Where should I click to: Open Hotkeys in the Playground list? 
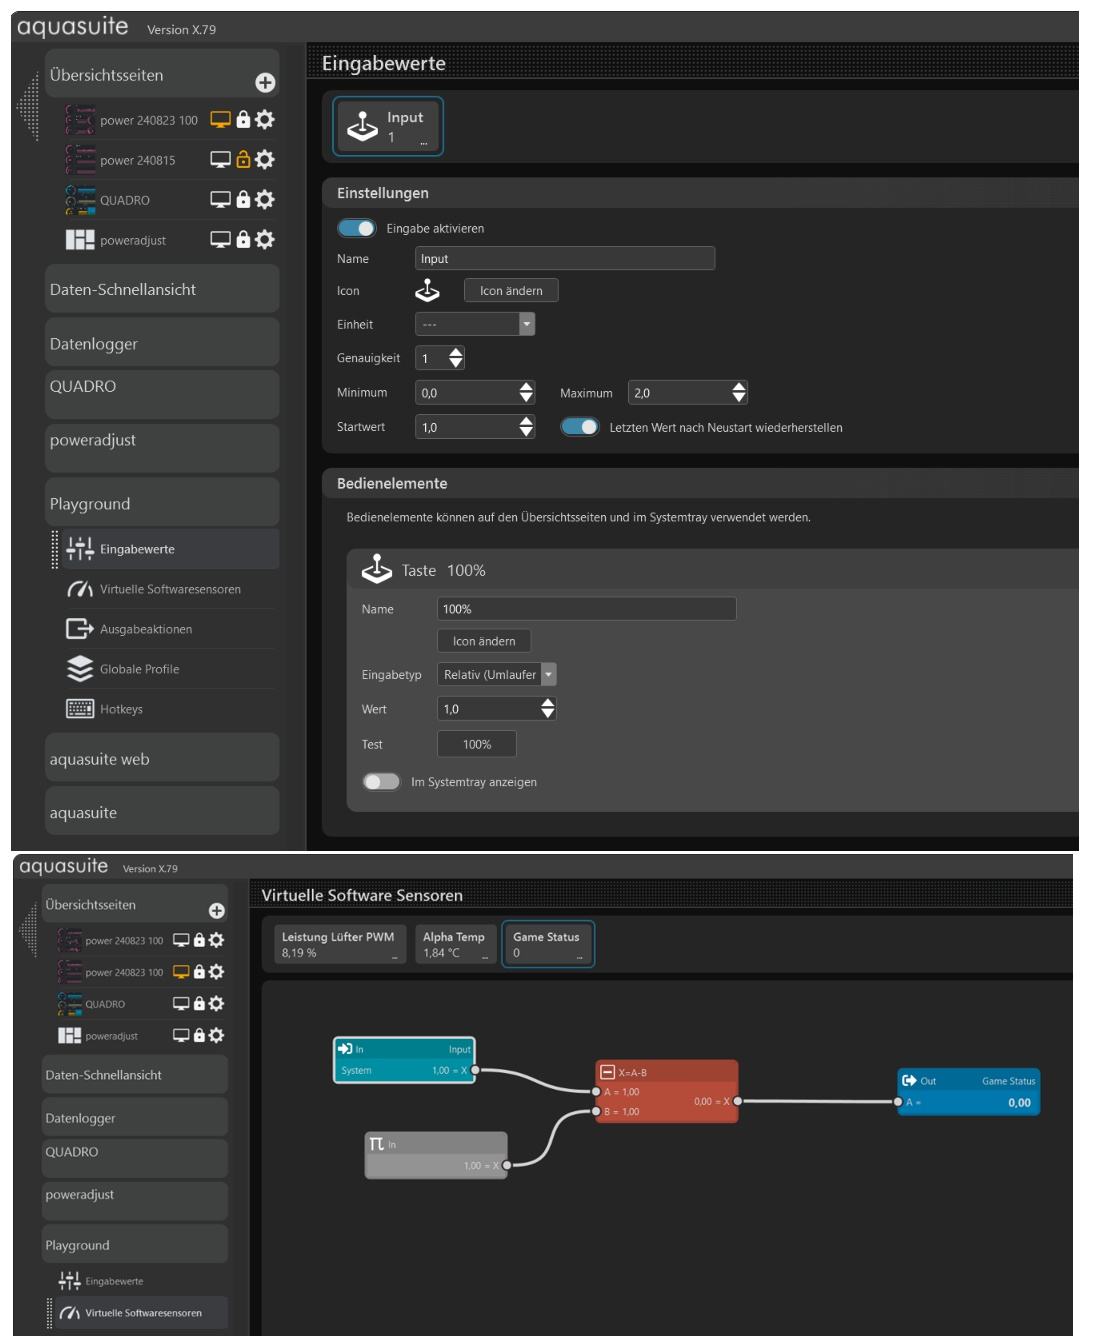pyautogui.click(x=168, y=709)
